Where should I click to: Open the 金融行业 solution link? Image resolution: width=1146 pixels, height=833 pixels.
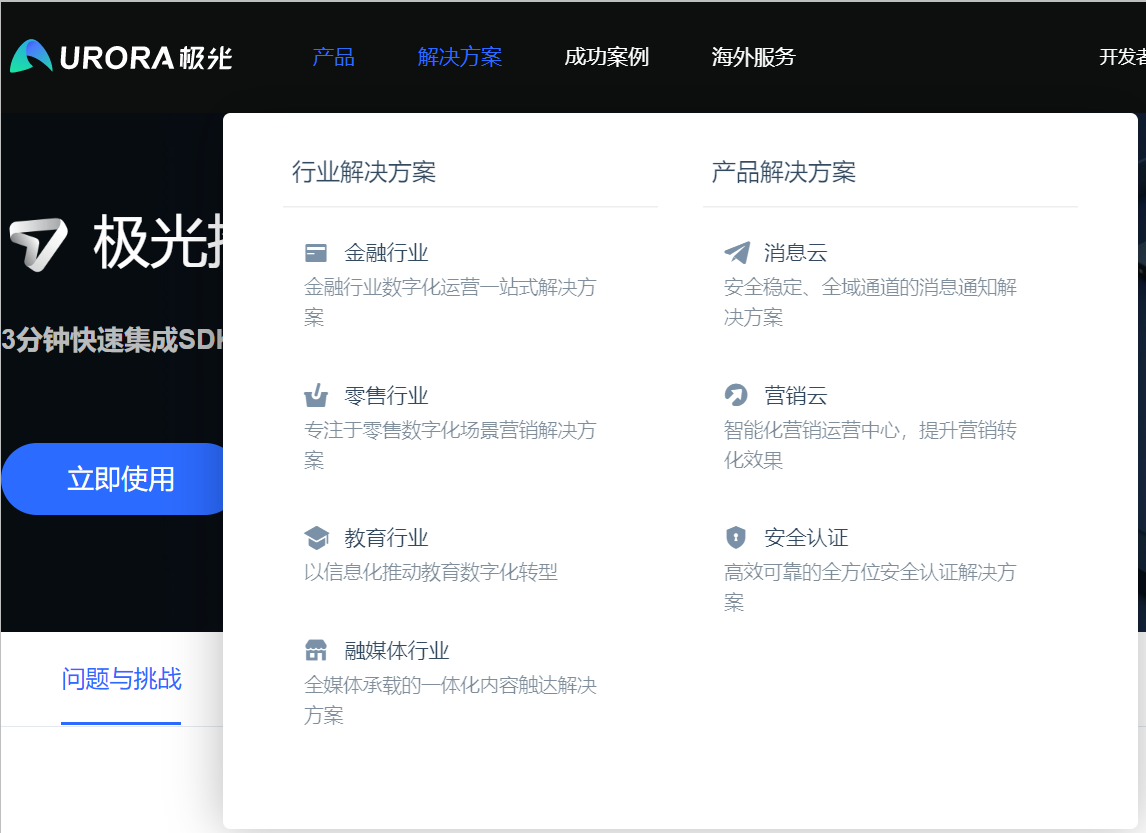point(386,253)
